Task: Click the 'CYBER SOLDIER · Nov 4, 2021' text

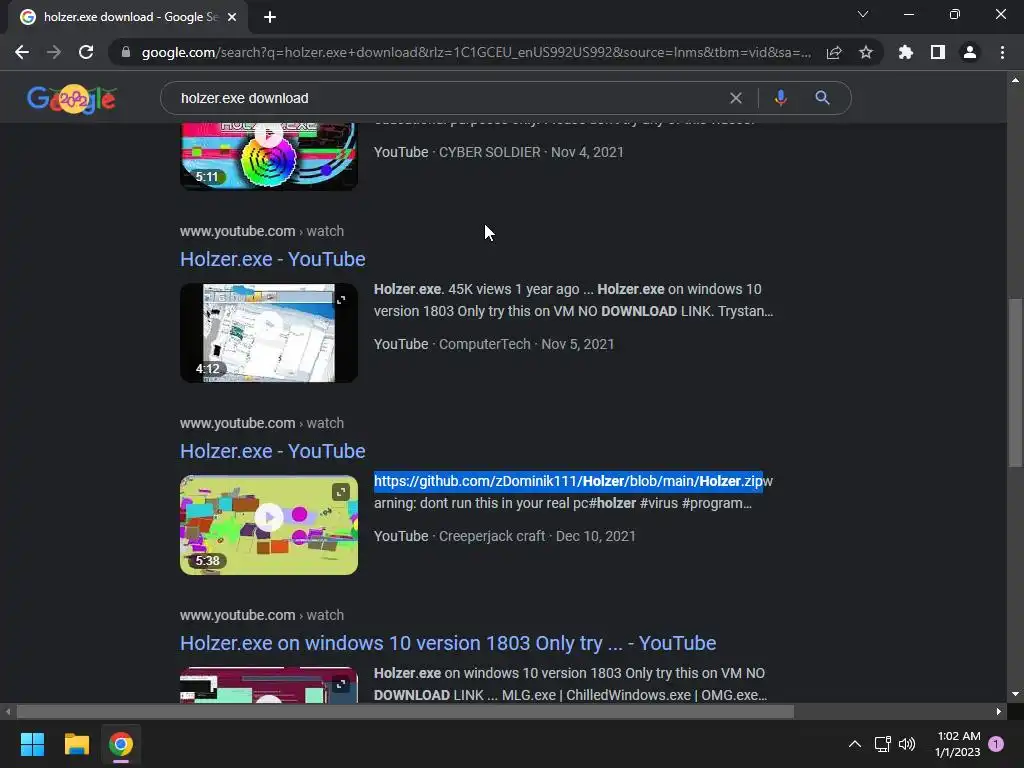Action: click(531, 152)
